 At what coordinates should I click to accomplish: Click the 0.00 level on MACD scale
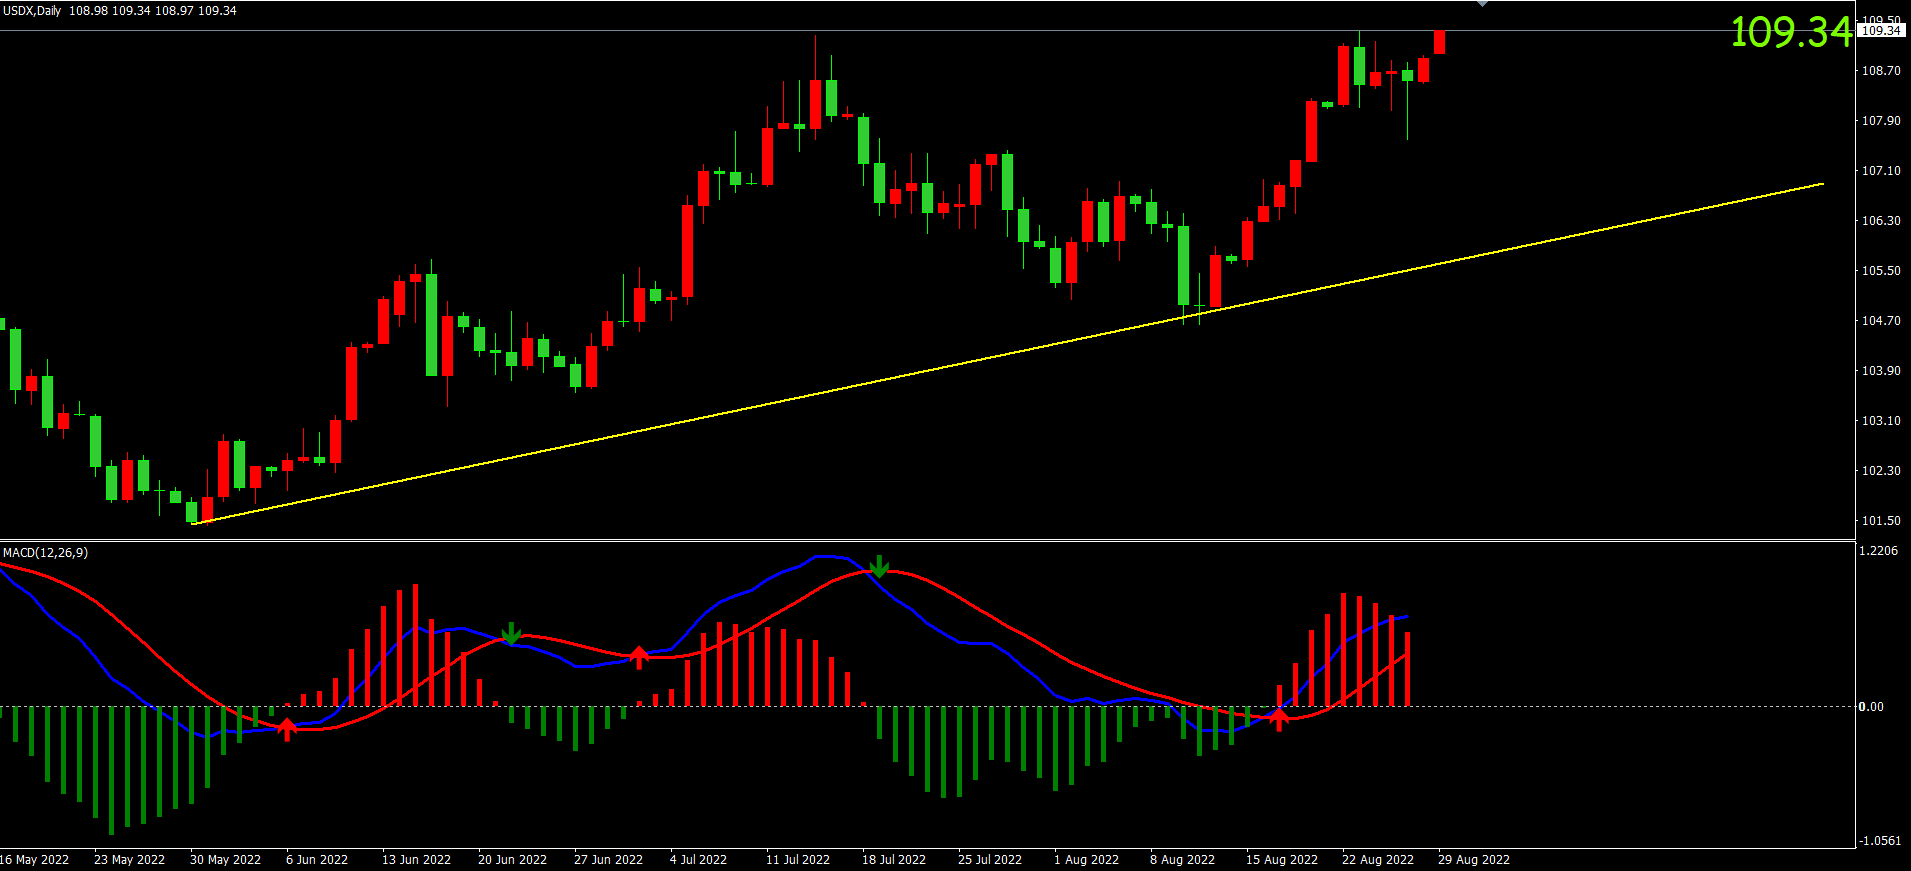(1870, 707)
